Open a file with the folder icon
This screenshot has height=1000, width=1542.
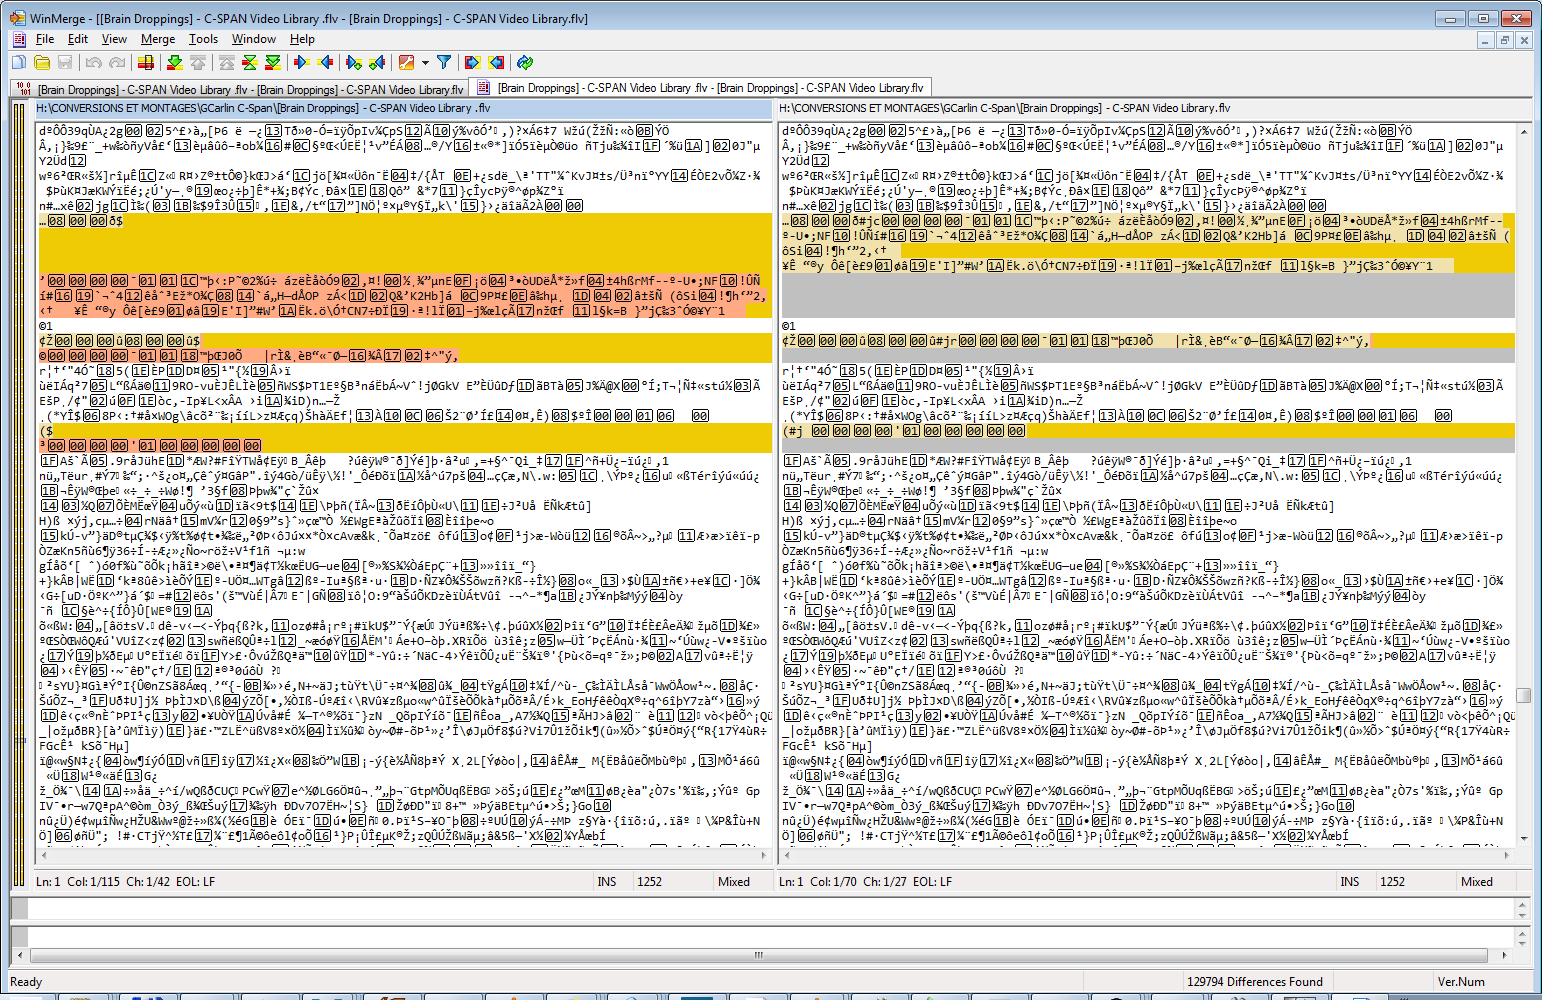[x=42, y=63]
